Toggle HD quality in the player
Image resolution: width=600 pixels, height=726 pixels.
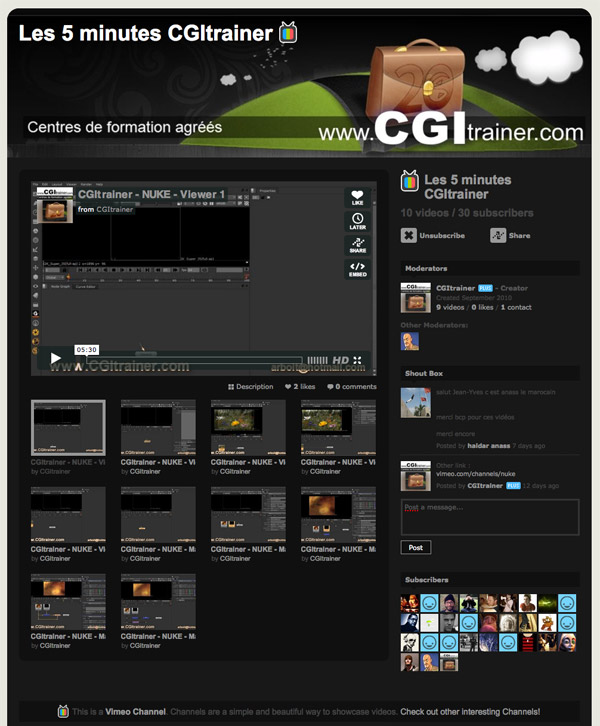pos(340,360)
